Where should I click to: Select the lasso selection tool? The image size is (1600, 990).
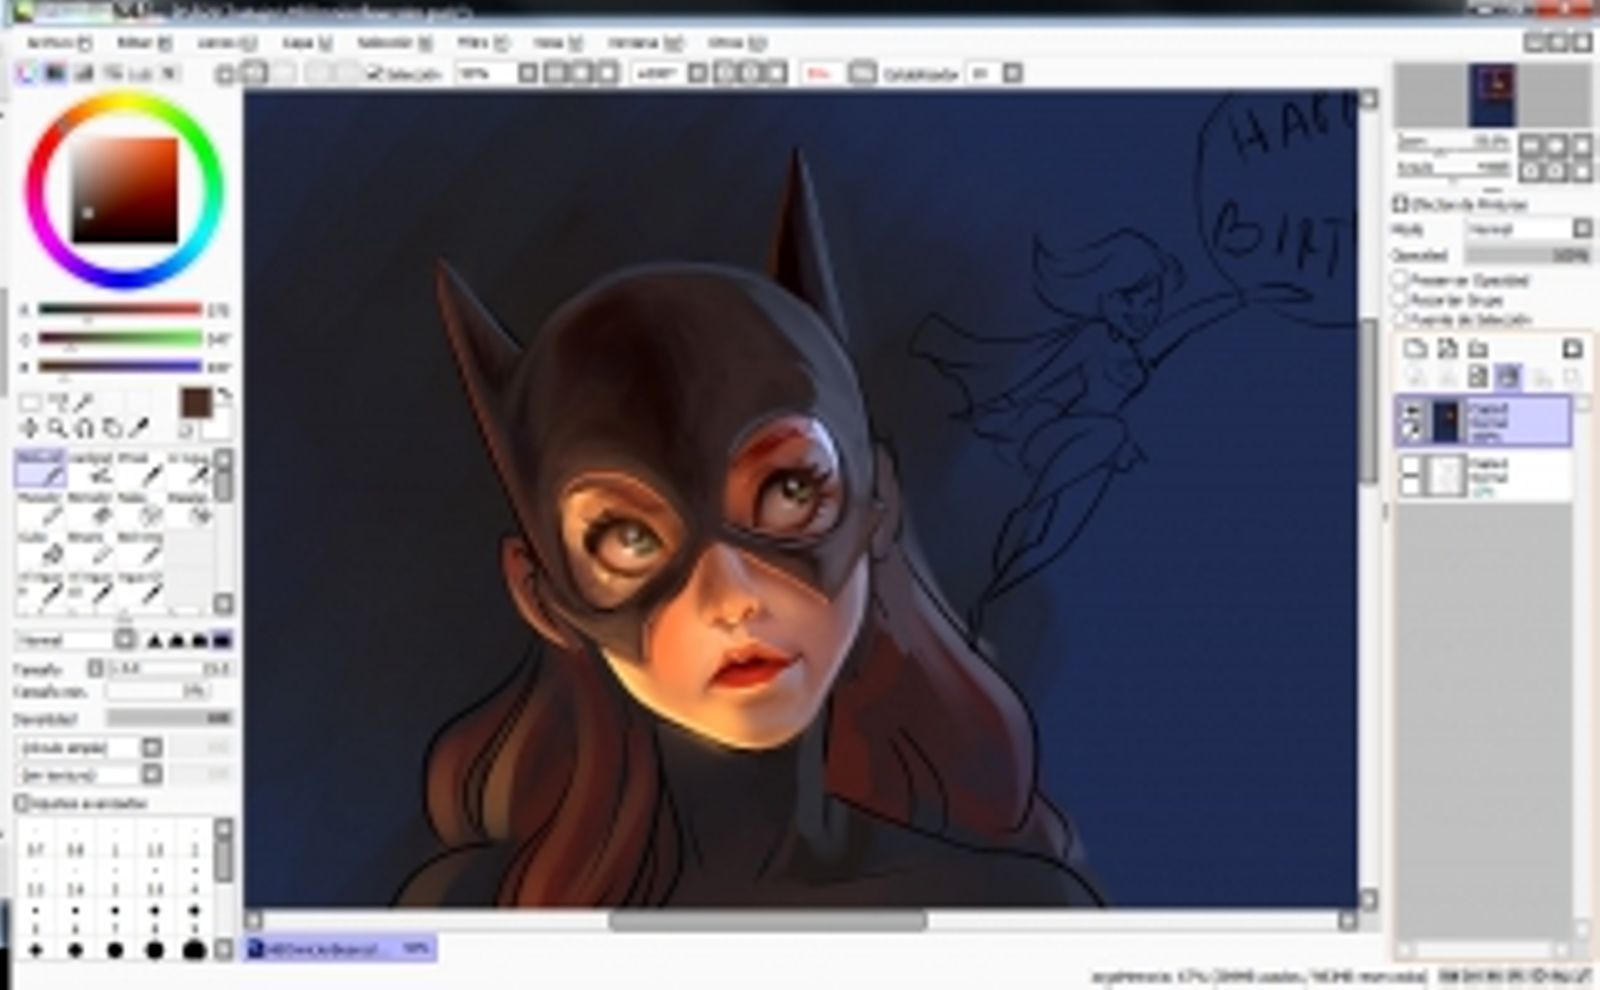(x=58, y=403)
